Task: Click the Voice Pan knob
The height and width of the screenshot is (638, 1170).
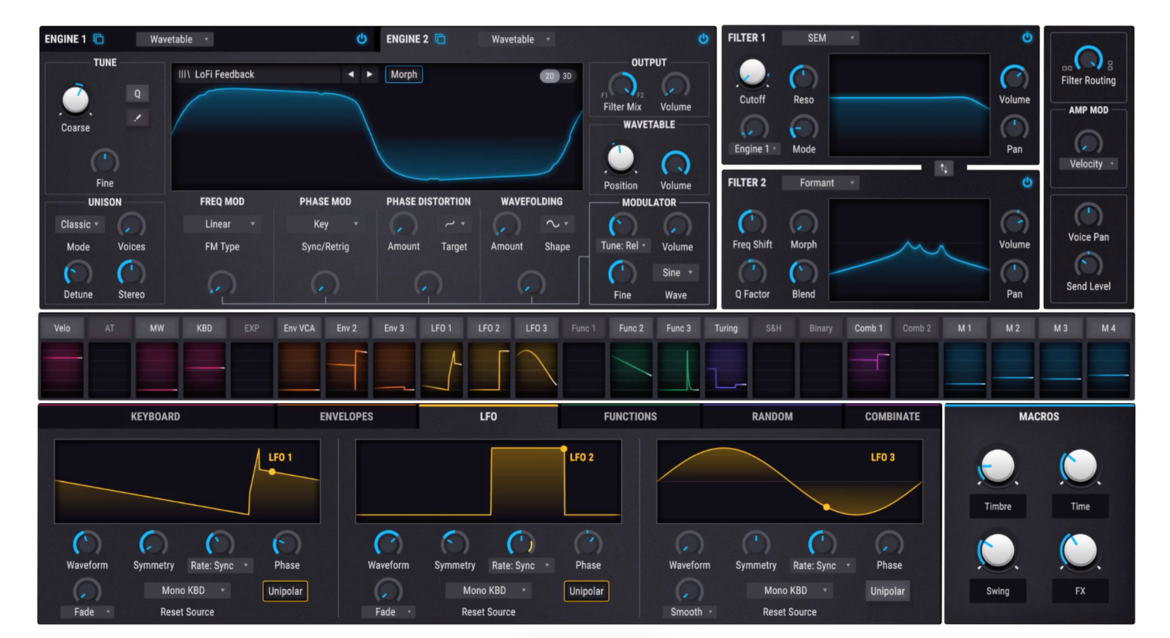Action: click(x=1088, y=216)
